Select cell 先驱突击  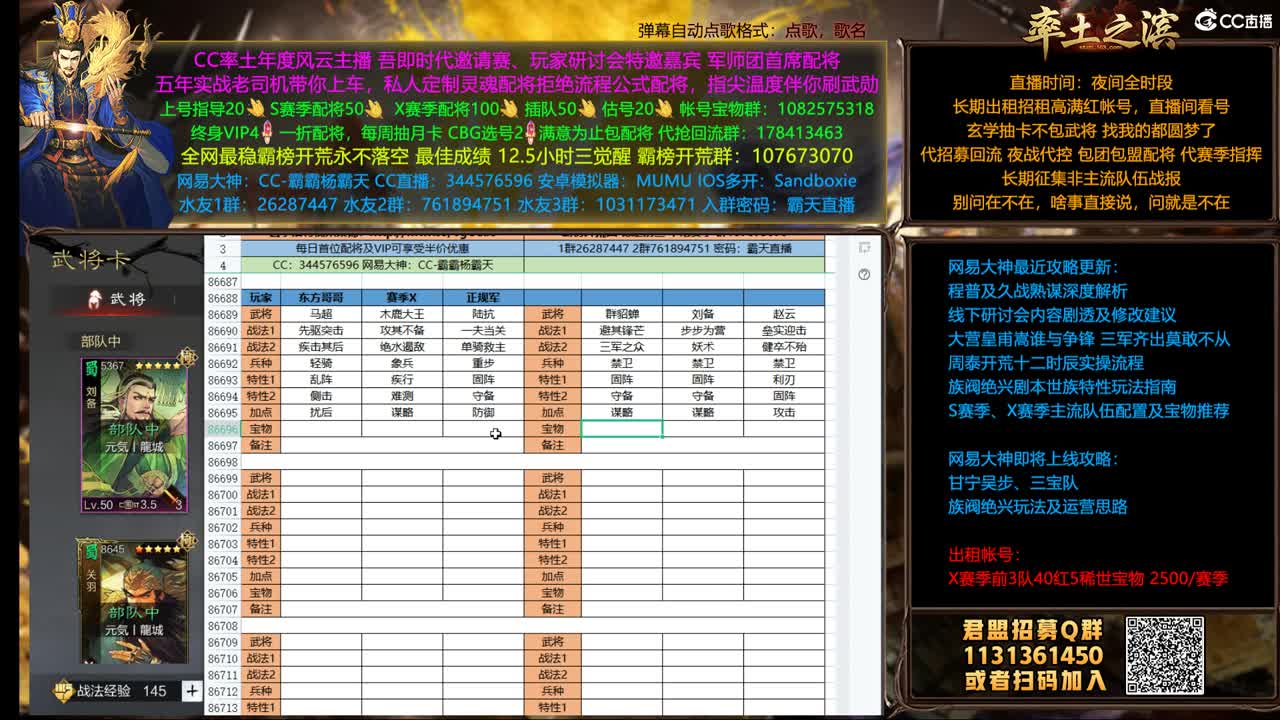(x=321, y=330)
